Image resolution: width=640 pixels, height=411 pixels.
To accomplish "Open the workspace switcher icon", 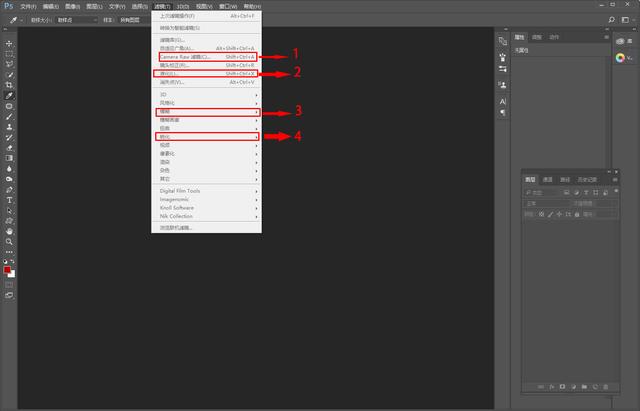I will coord(625,20).
